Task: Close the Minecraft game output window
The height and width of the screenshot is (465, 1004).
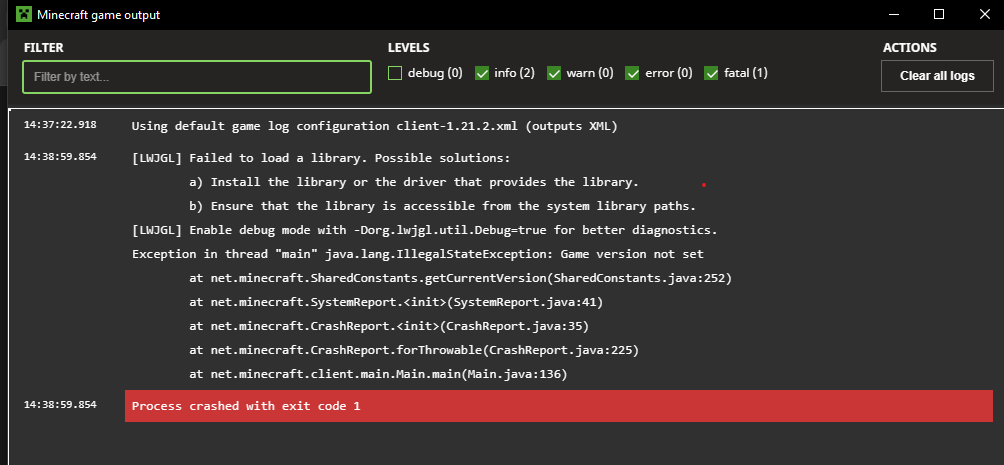Action: click(x=985, y=14)
